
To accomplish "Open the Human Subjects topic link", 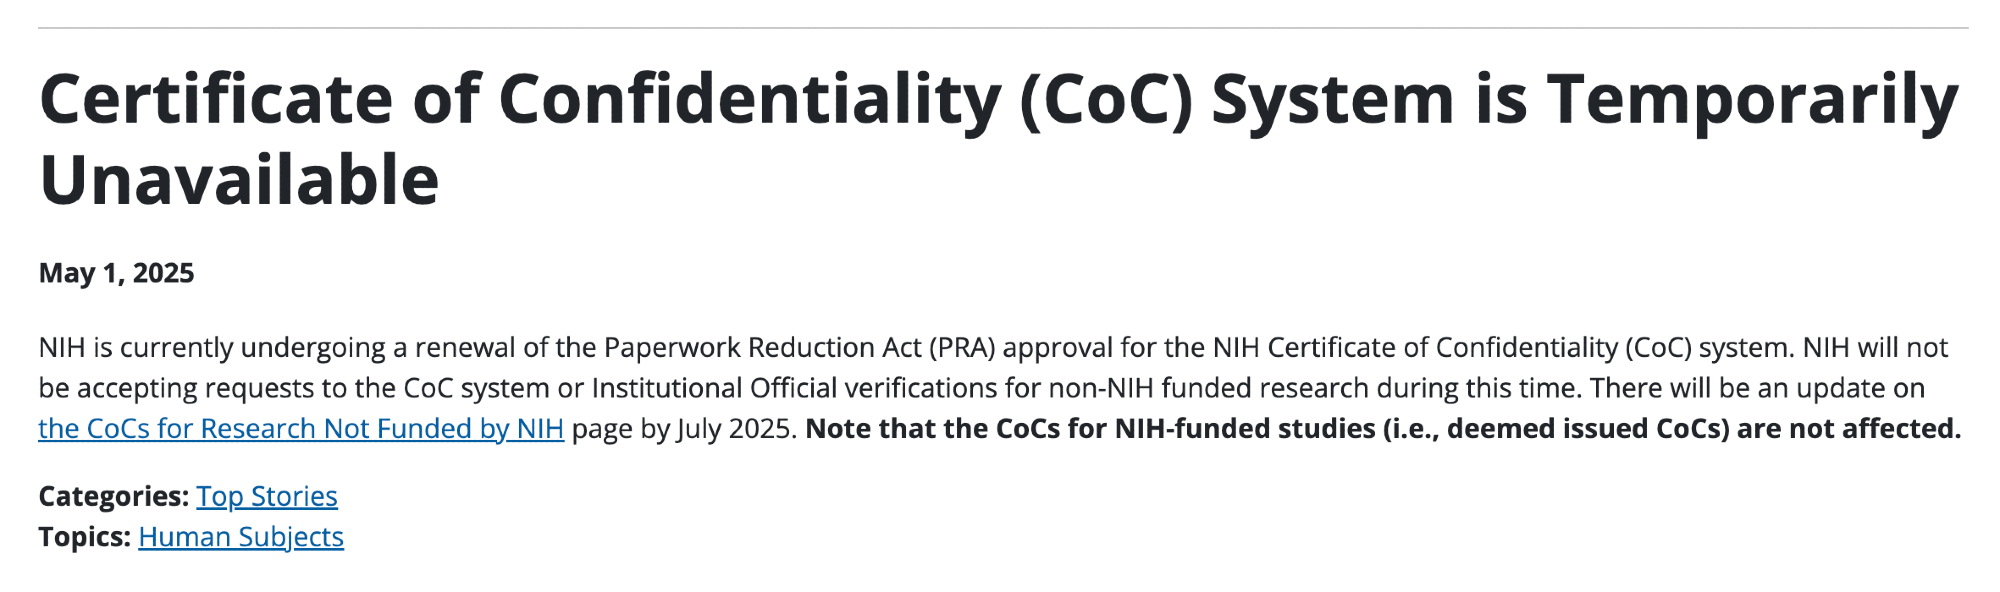I will click(240, 538).
